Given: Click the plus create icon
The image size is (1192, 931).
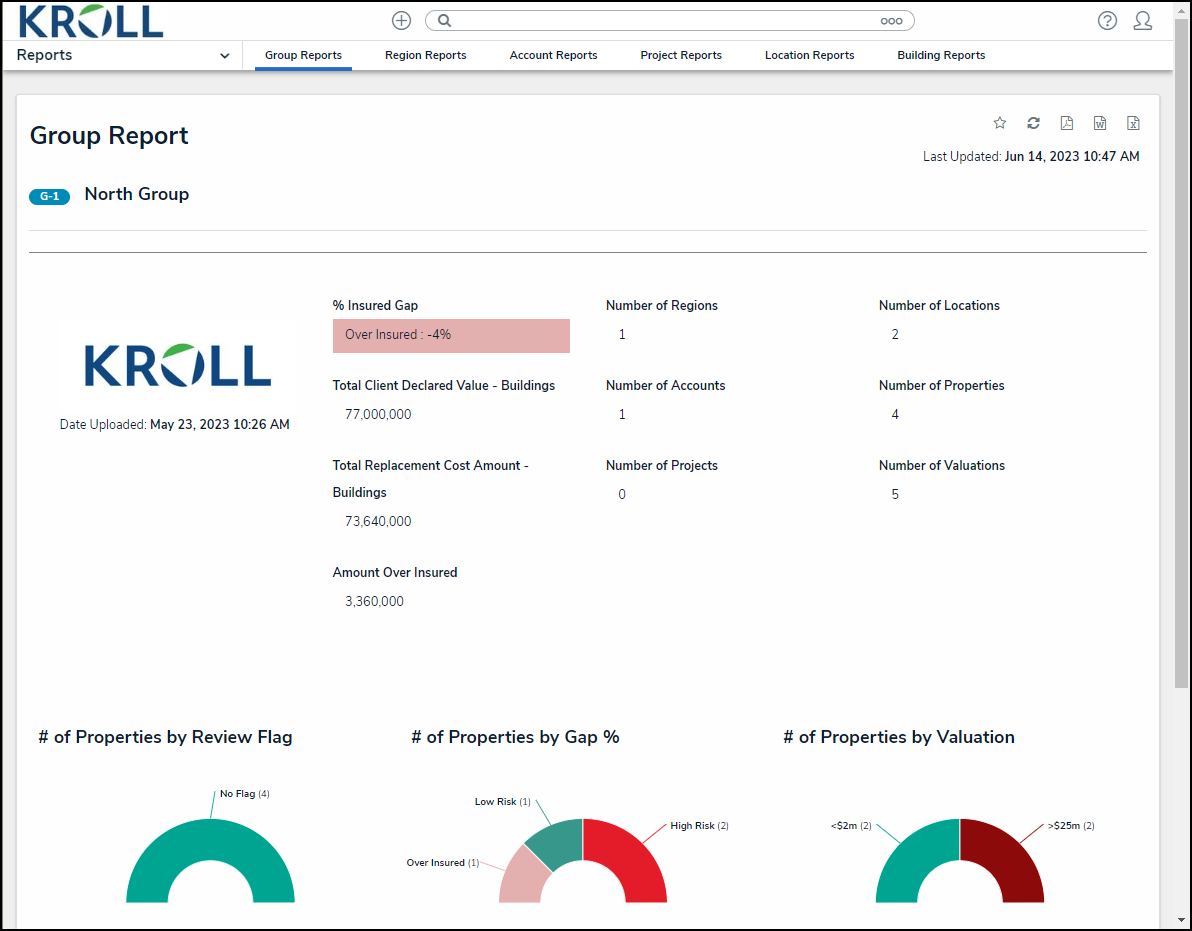Looking at the screenshot, I should click(x=401, y=21).
